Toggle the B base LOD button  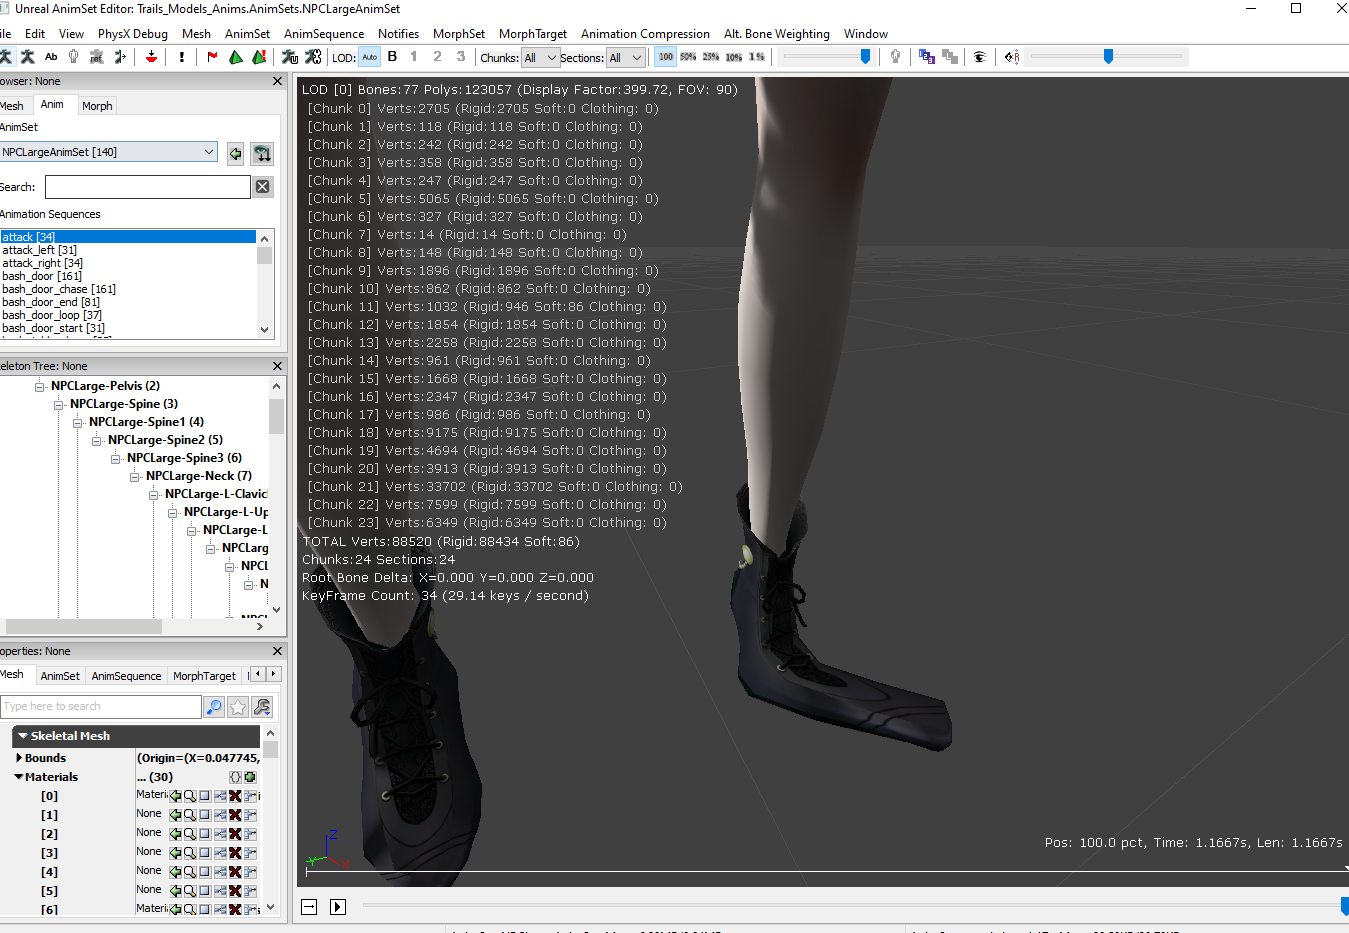pos(392,57)
